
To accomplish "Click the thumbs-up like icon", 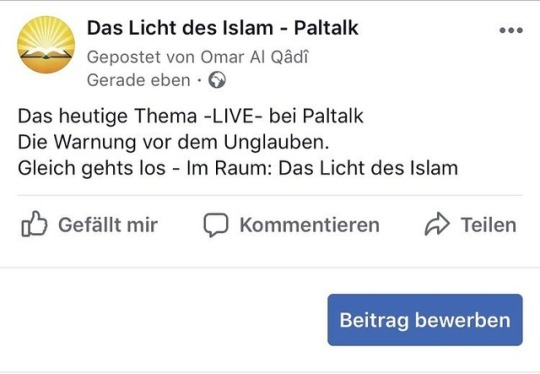I will 34,224.
